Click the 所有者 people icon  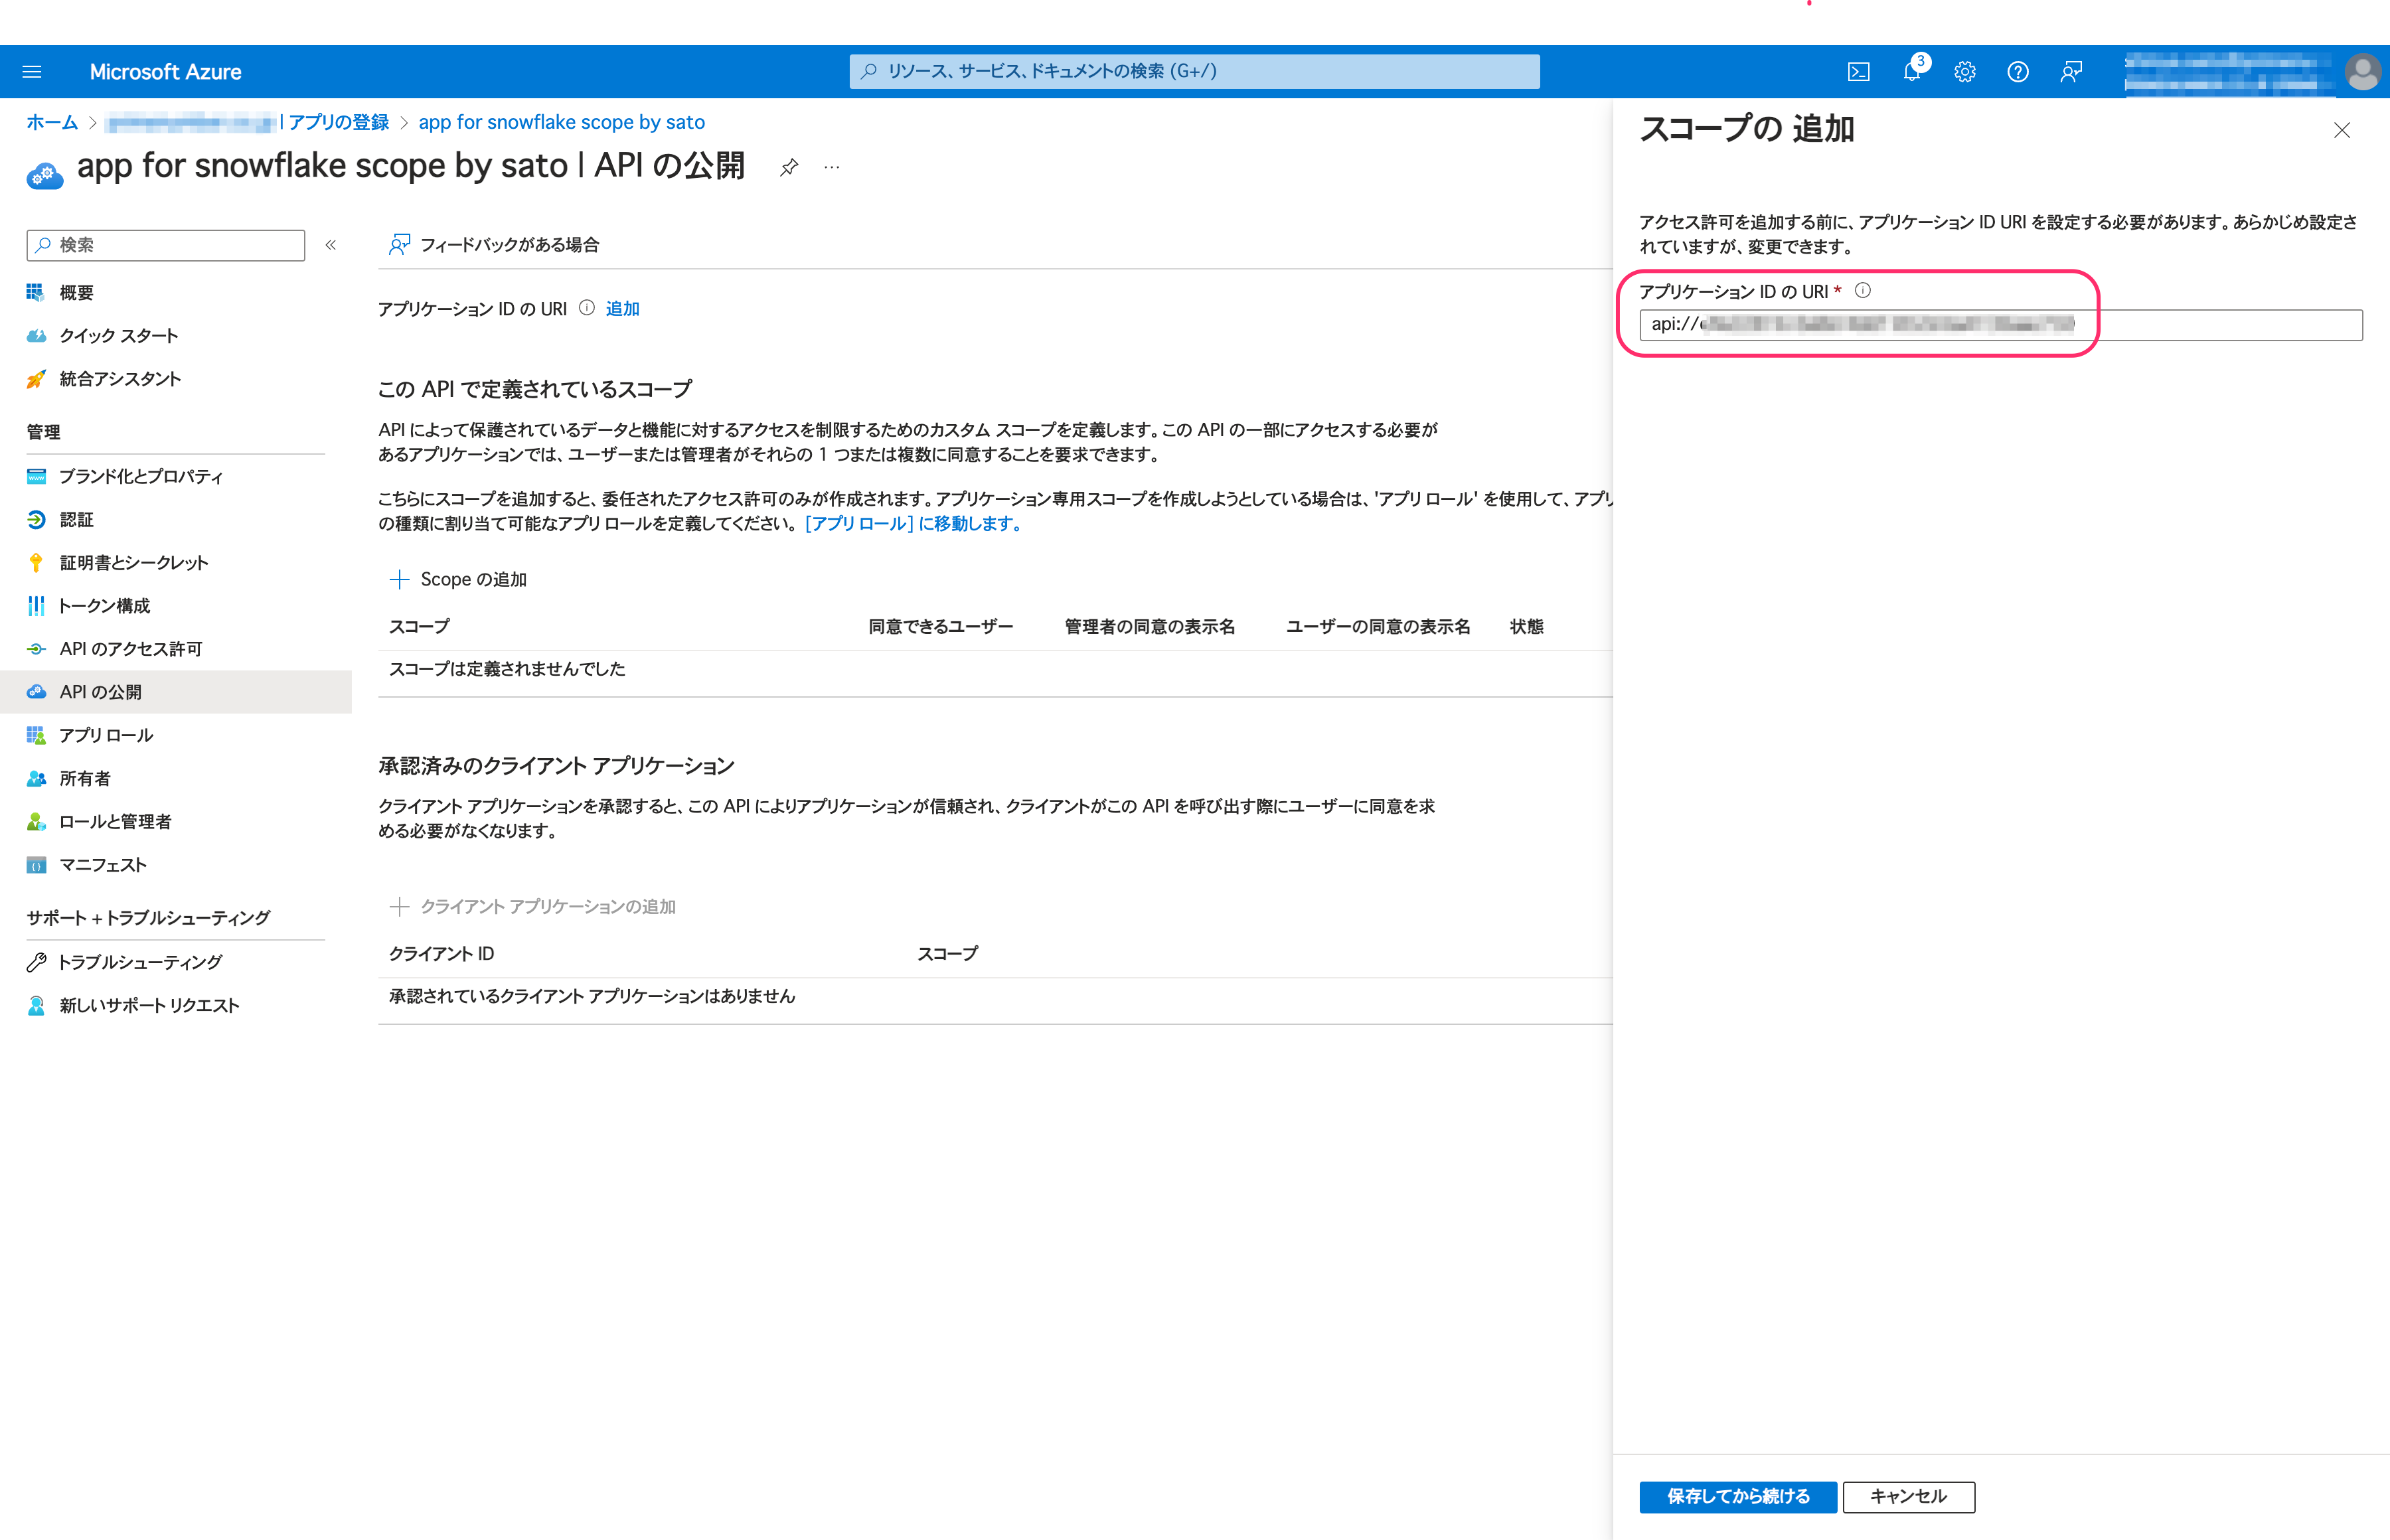coord(36,778)
